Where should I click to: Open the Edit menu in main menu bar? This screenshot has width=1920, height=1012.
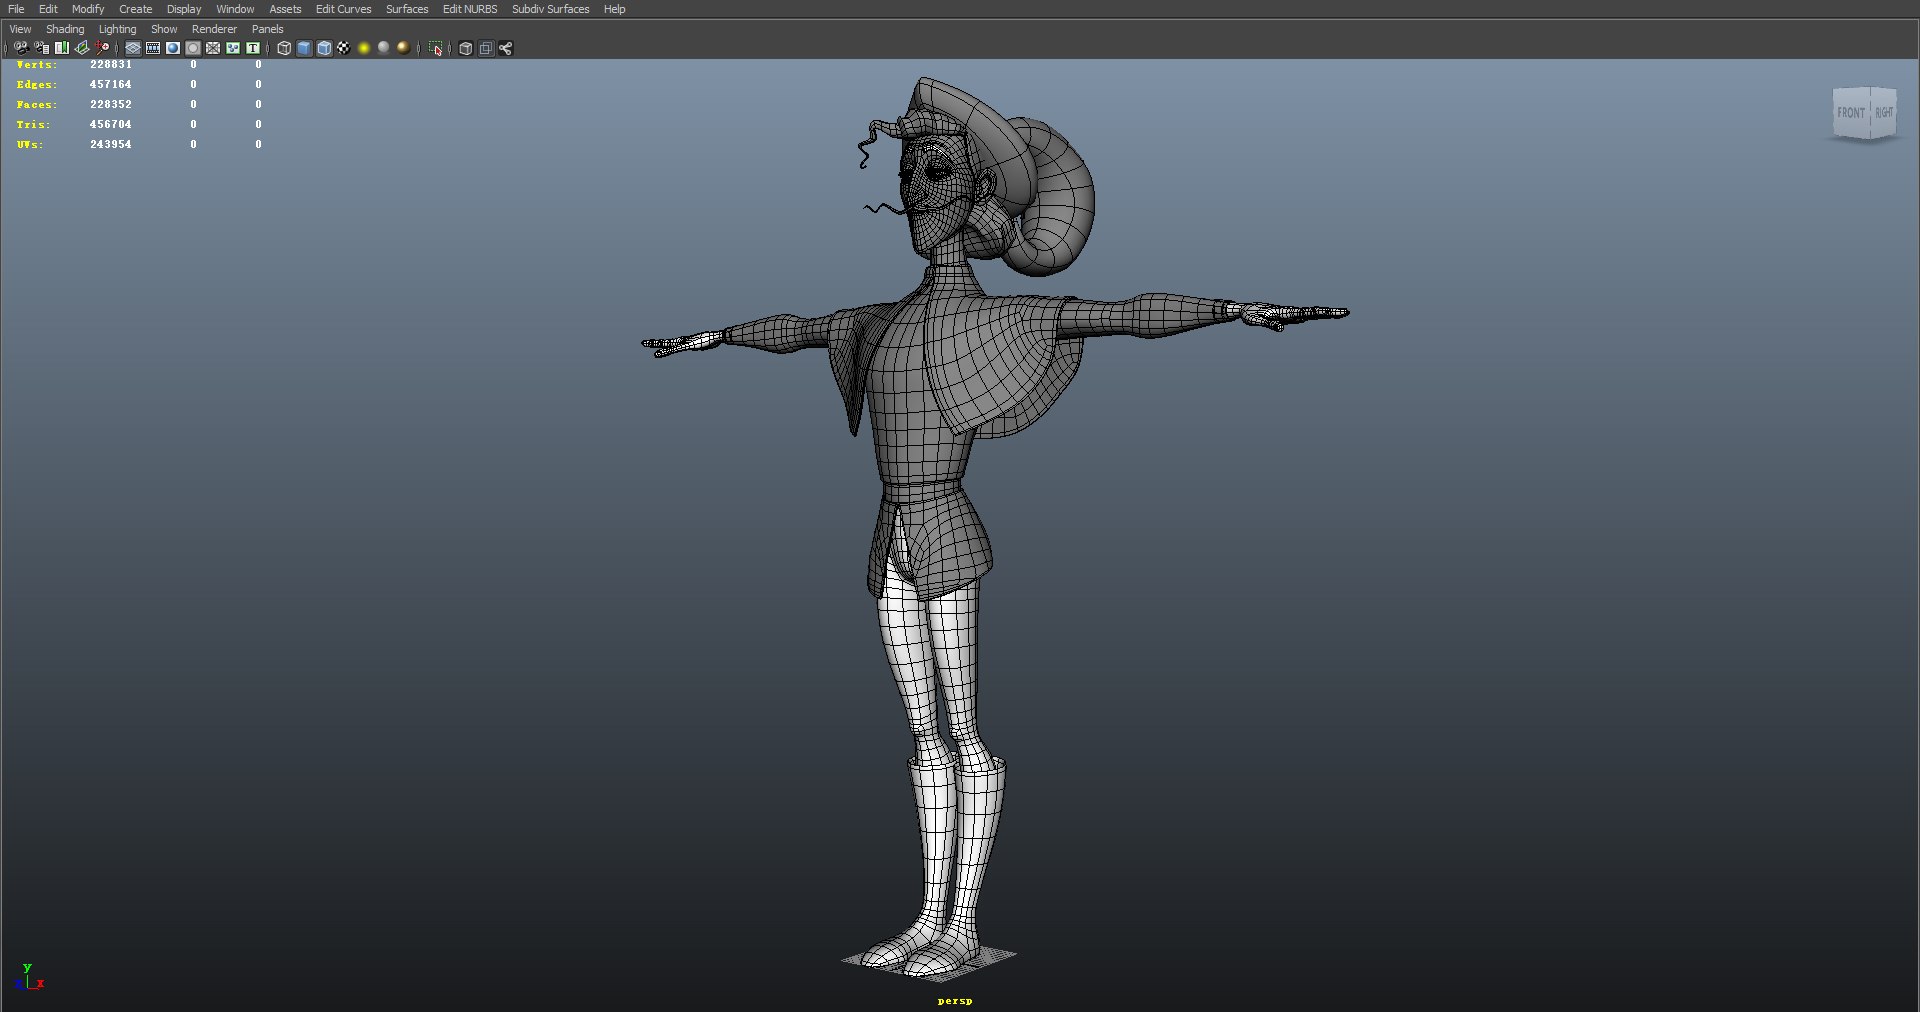click(48, 9)
